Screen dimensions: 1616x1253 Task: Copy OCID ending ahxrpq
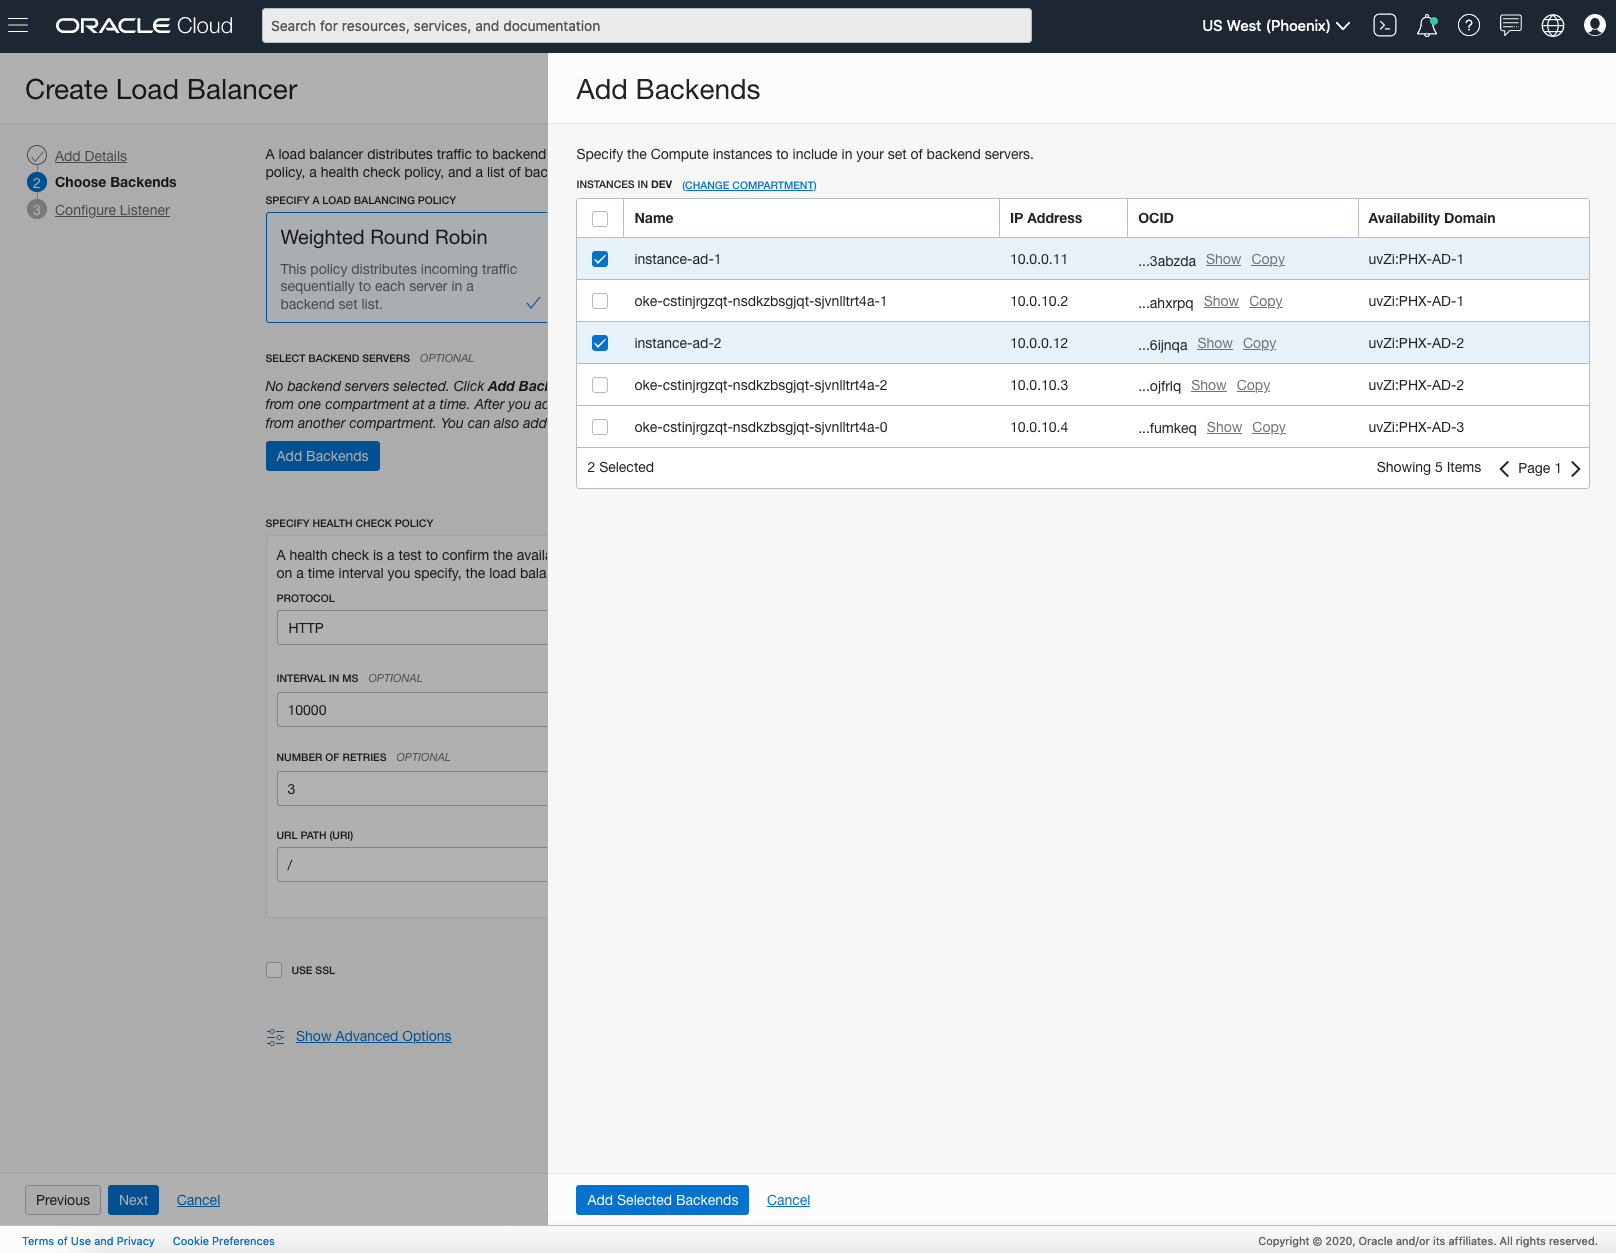(x=1266, y=301)
